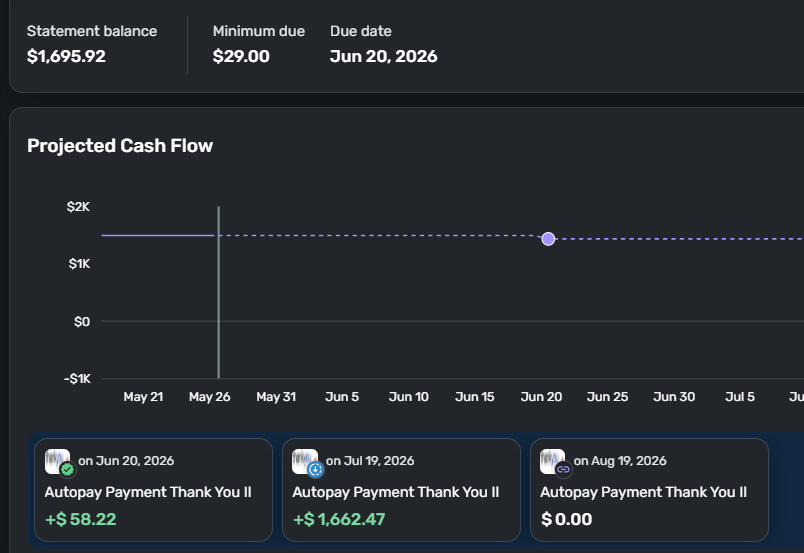The height and width of the screenshot is (553, 804).
Task: Click the account thumbnail on Aug 19 payment
Action: coord(552,461)
